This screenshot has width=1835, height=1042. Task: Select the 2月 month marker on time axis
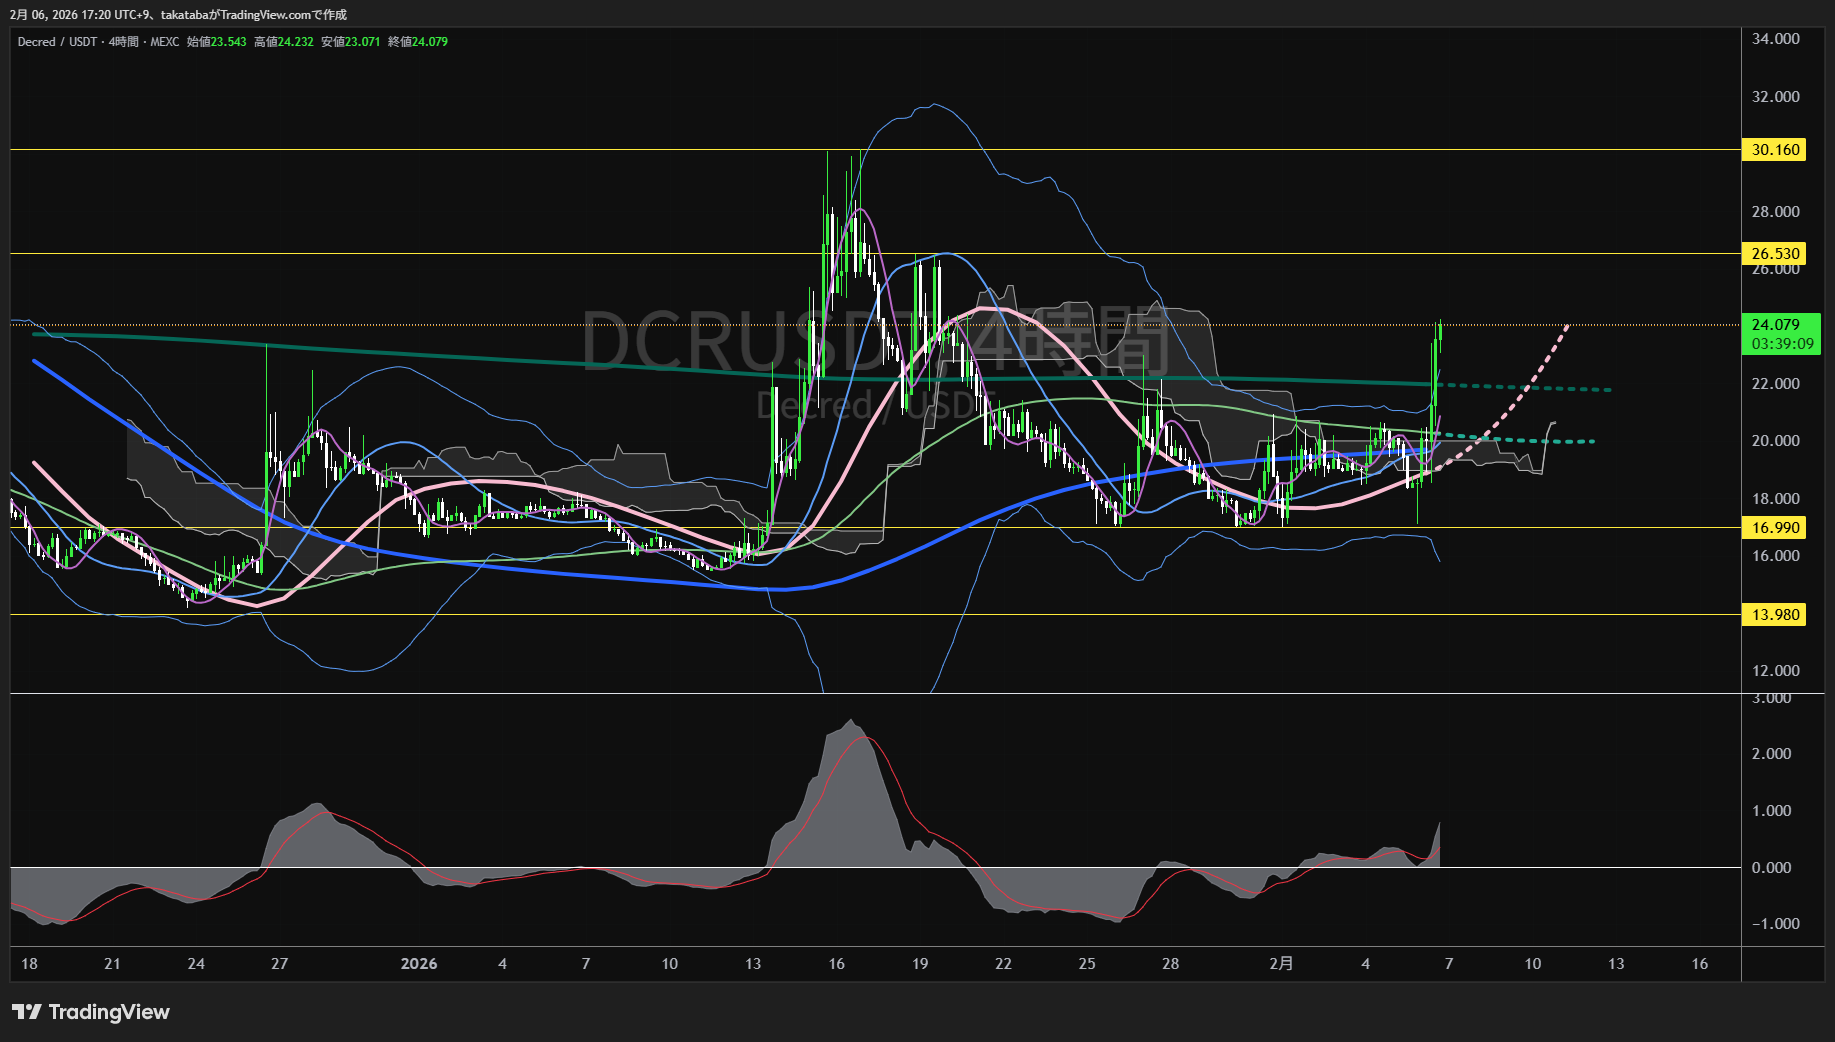pos(1281,964)
